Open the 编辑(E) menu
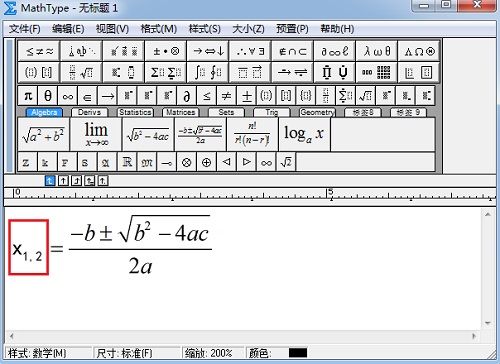Viewport: 500px width, 364px height. 68,29
